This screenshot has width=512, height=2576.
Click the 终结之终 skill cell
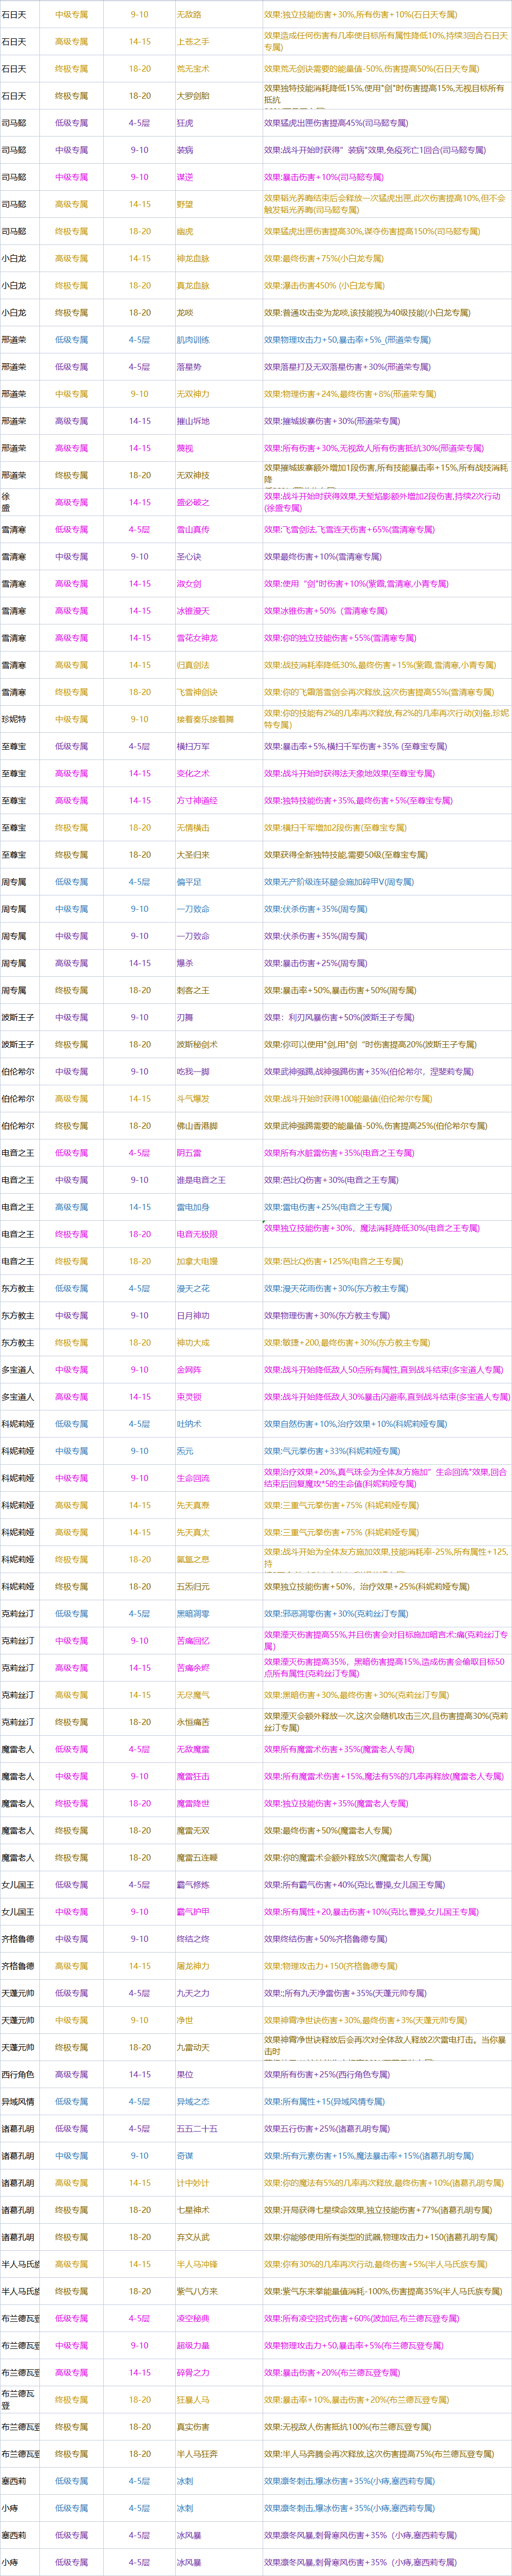[x=193, y=1938]
